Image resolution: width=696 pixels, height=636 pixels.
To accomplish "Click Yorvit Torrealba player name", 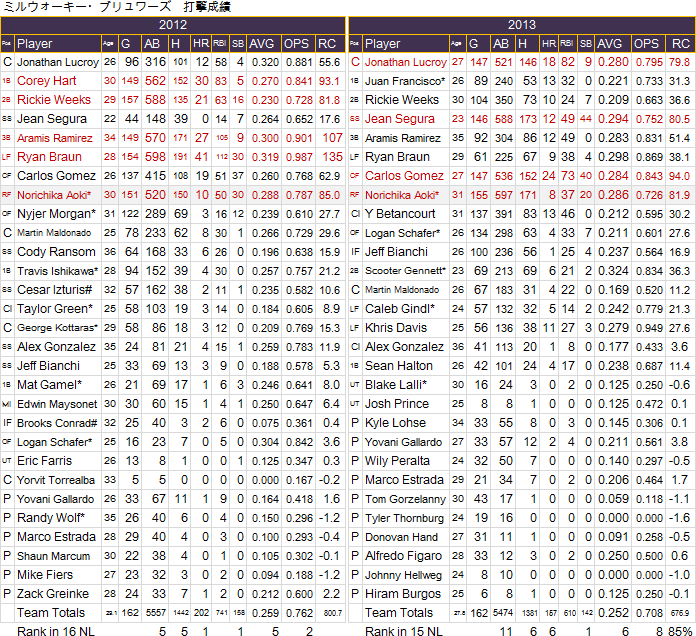I will coord(56,480).
